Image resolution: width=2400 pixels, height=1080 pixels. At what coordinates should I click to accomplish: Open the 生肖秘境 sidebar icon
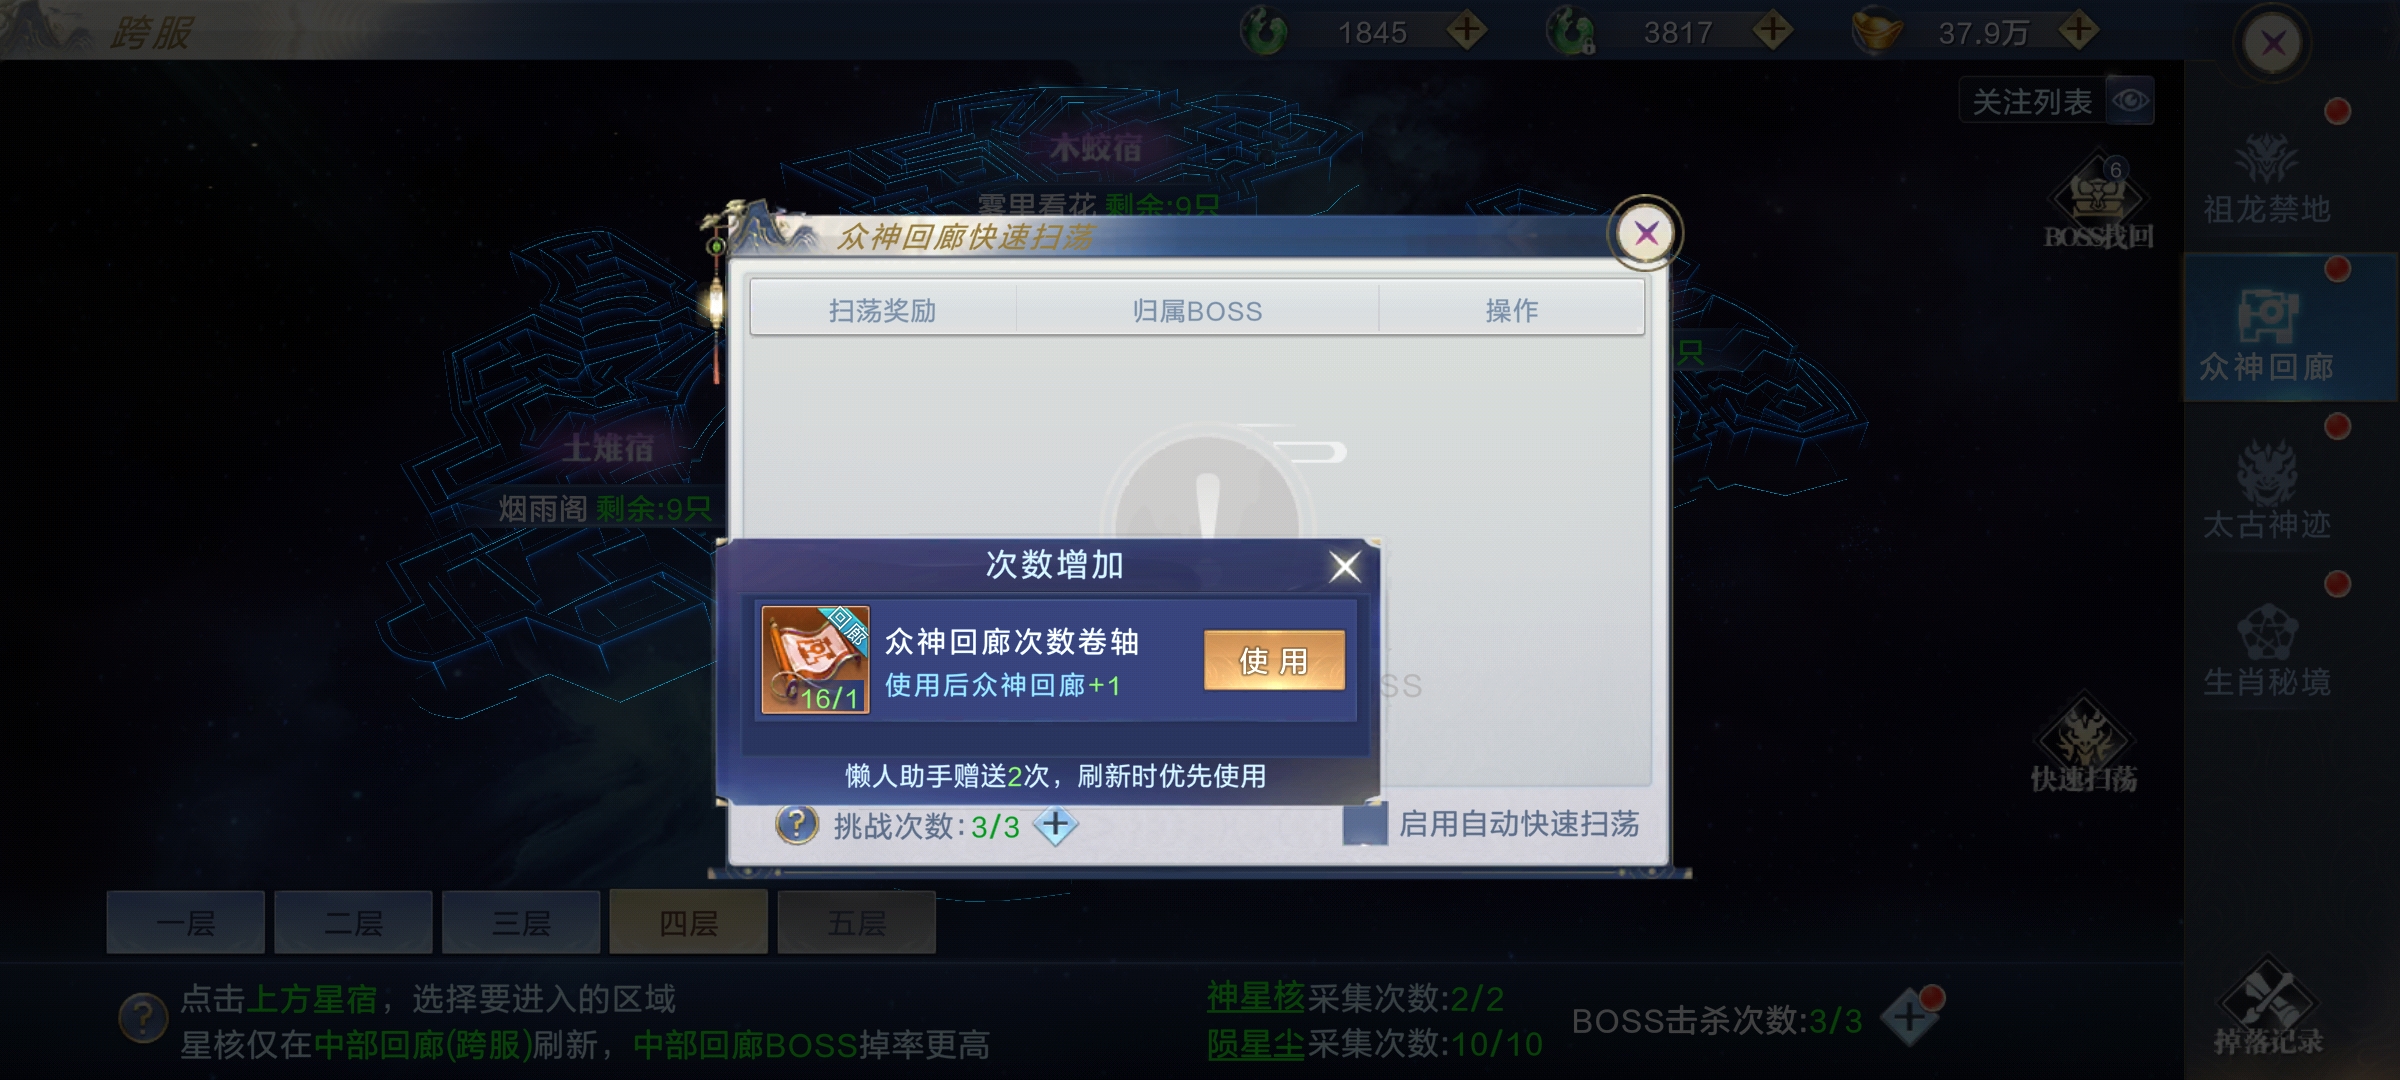[2267, 650]
